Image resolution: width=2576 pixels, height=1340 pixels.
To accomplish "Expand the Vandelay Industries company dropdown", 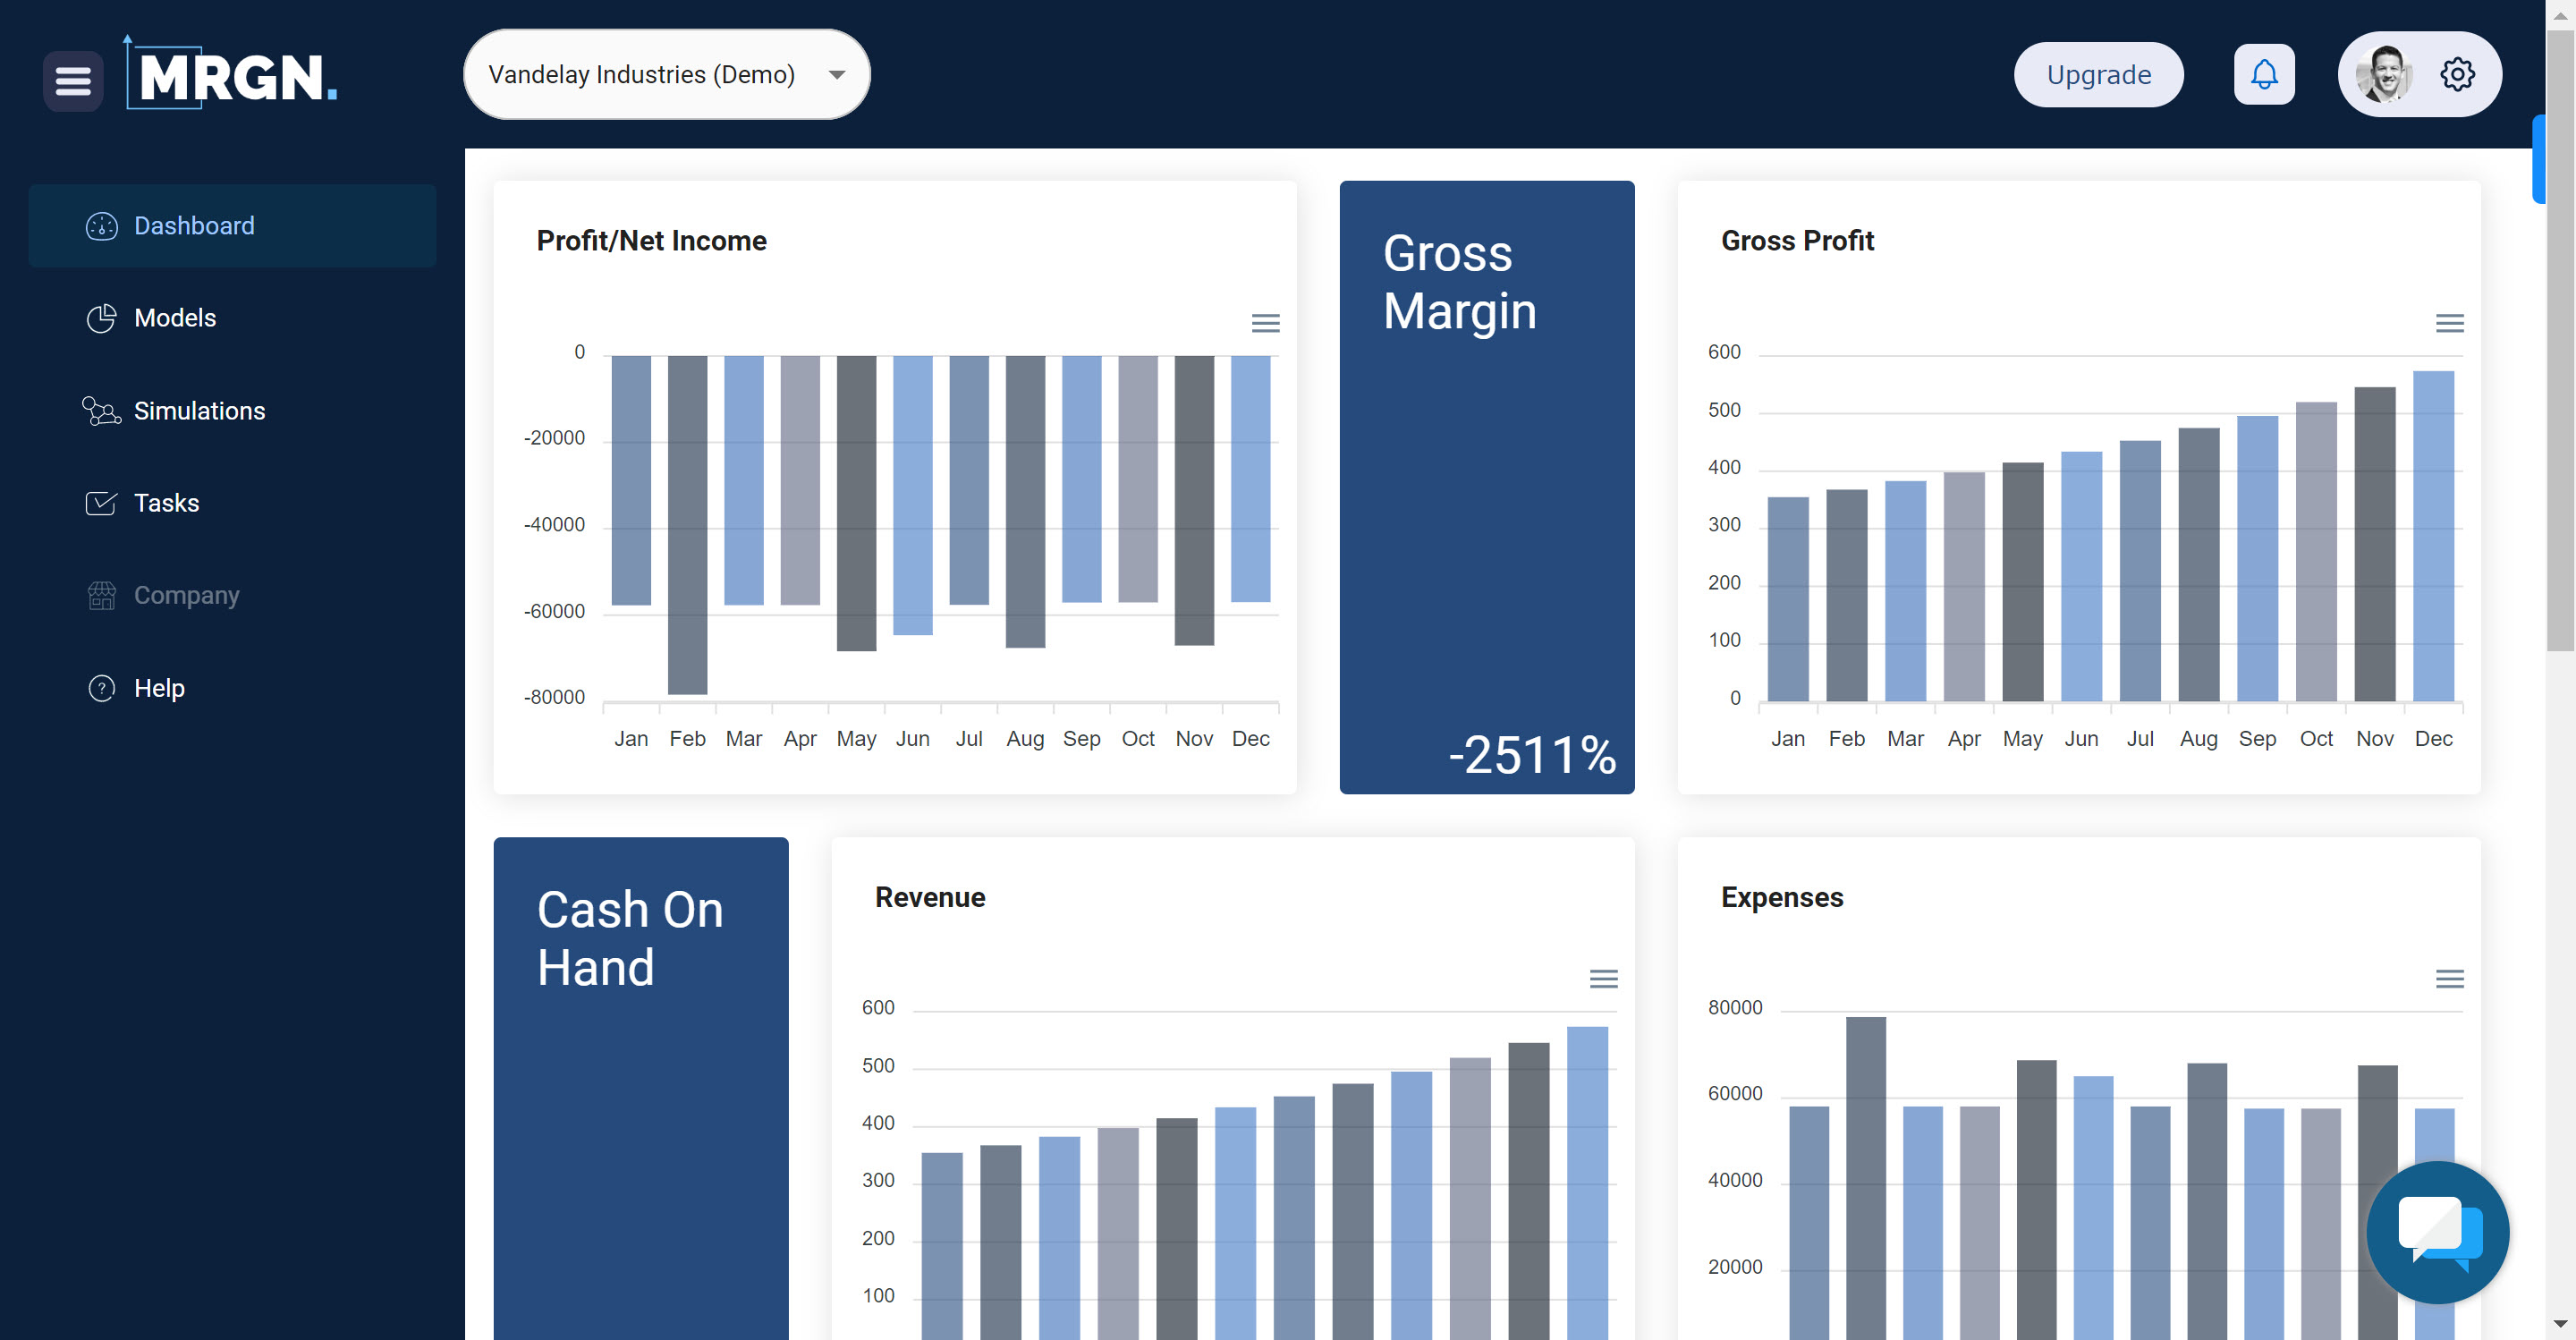I will click(666, 75).
